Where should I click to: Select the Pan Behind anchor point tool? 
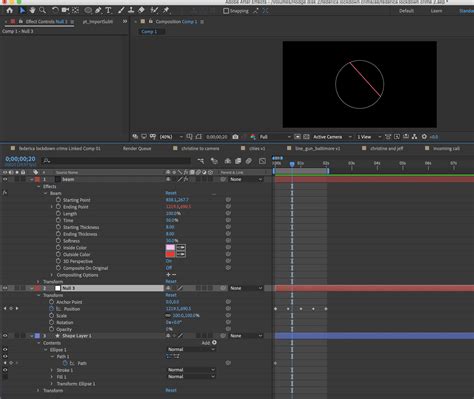[75, 11]
